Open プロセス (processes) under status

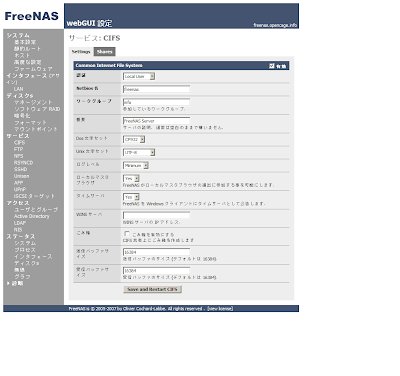click(x=25, y=250)
